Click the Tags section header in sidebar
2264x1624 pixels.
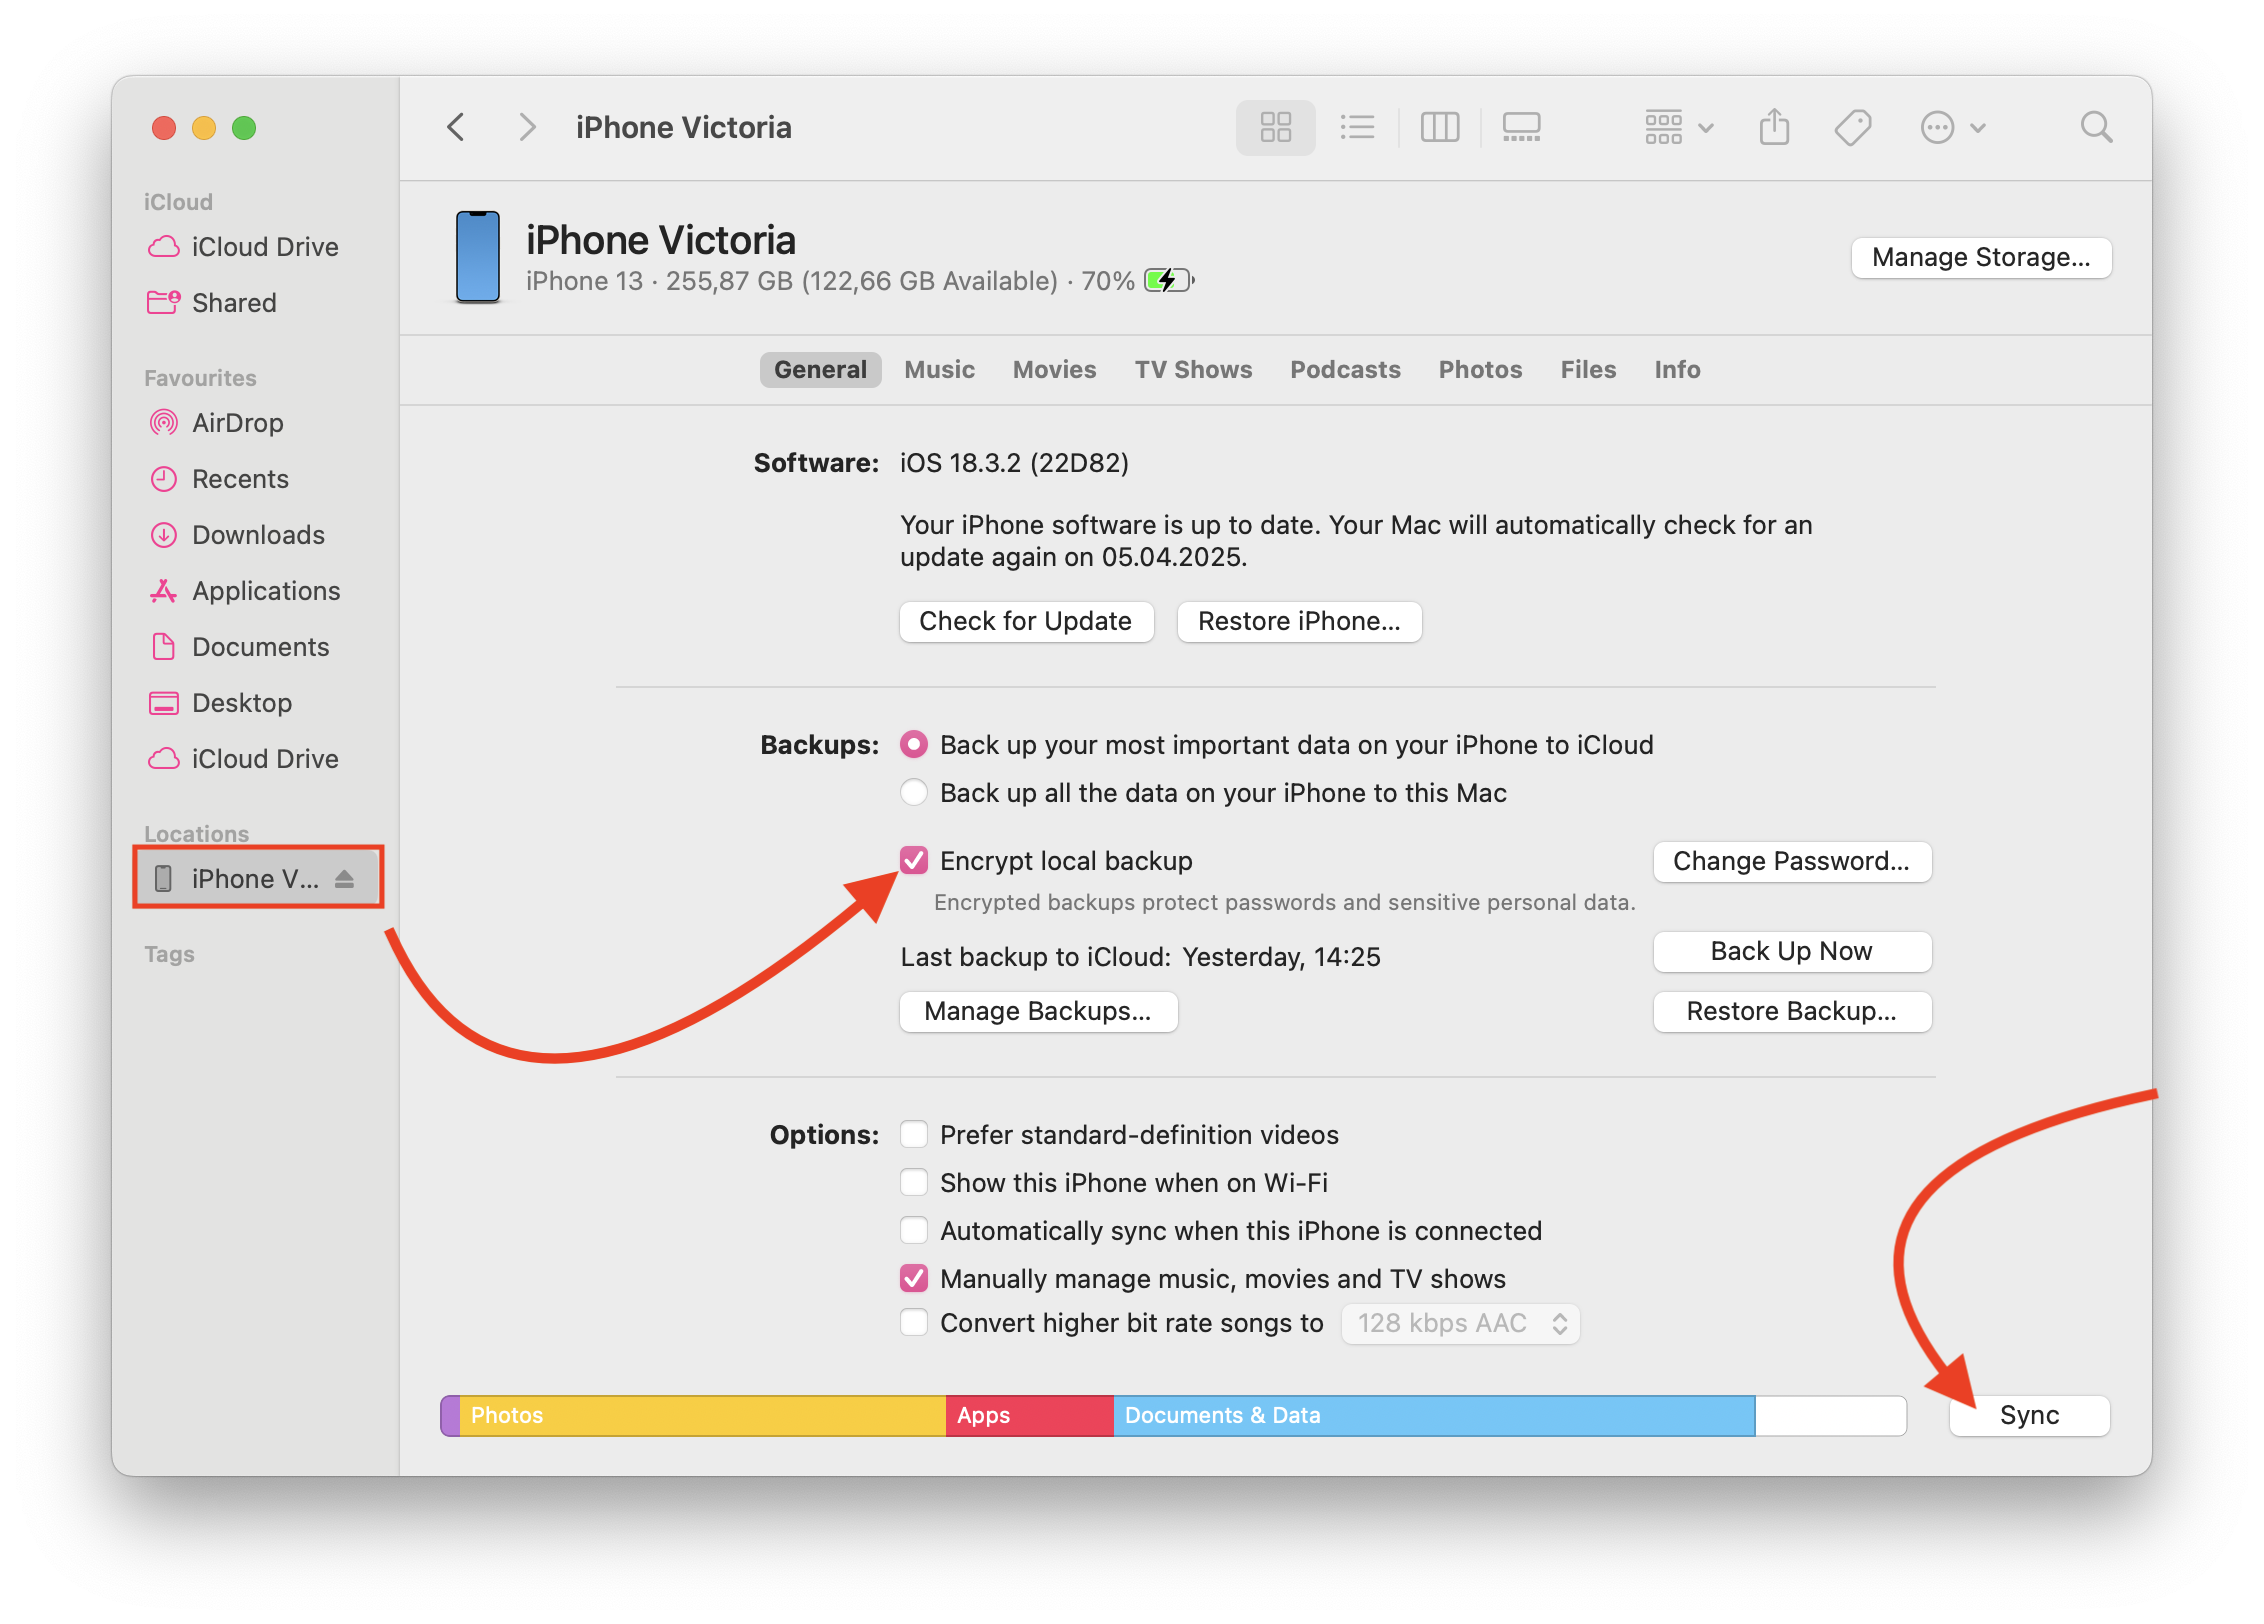coord(169,954)
